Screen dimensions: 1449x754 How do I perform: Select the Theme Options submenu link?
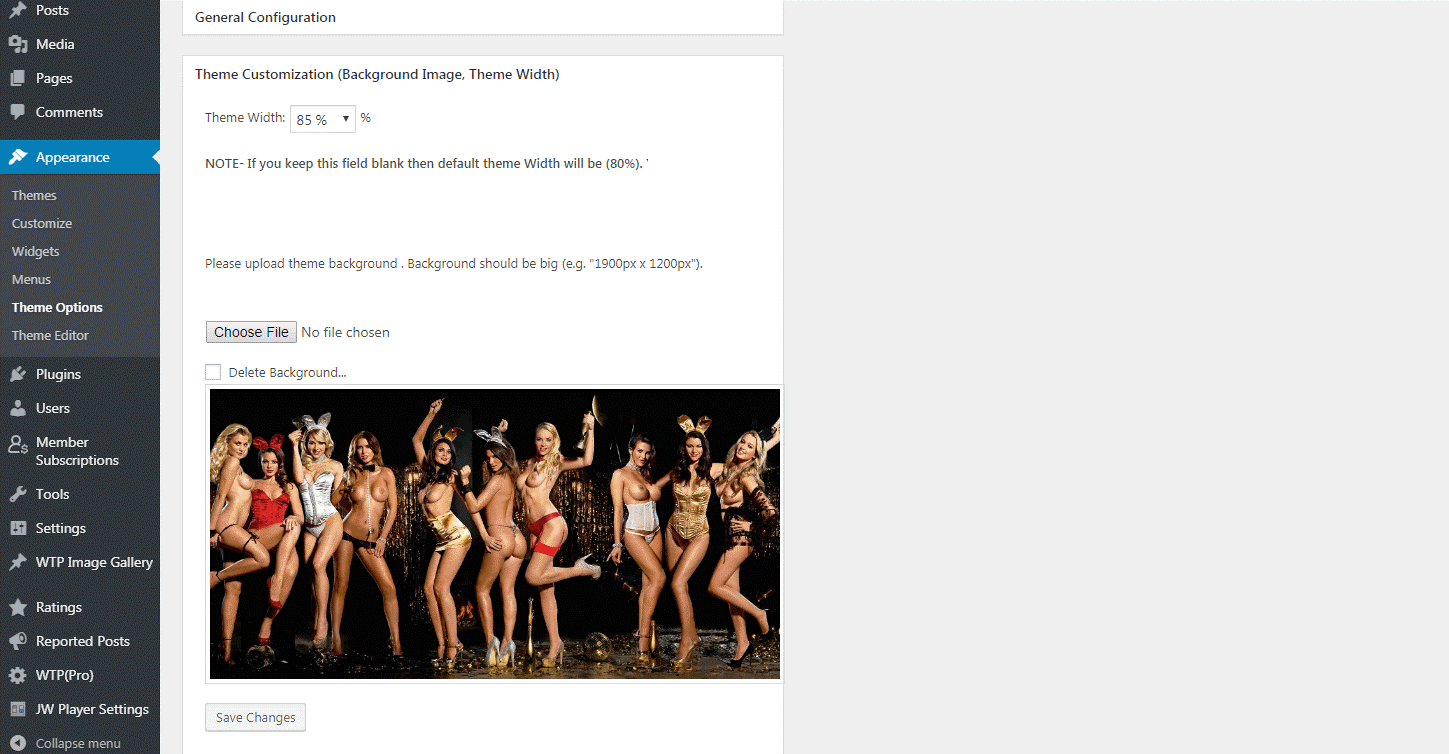coord(57,307)
